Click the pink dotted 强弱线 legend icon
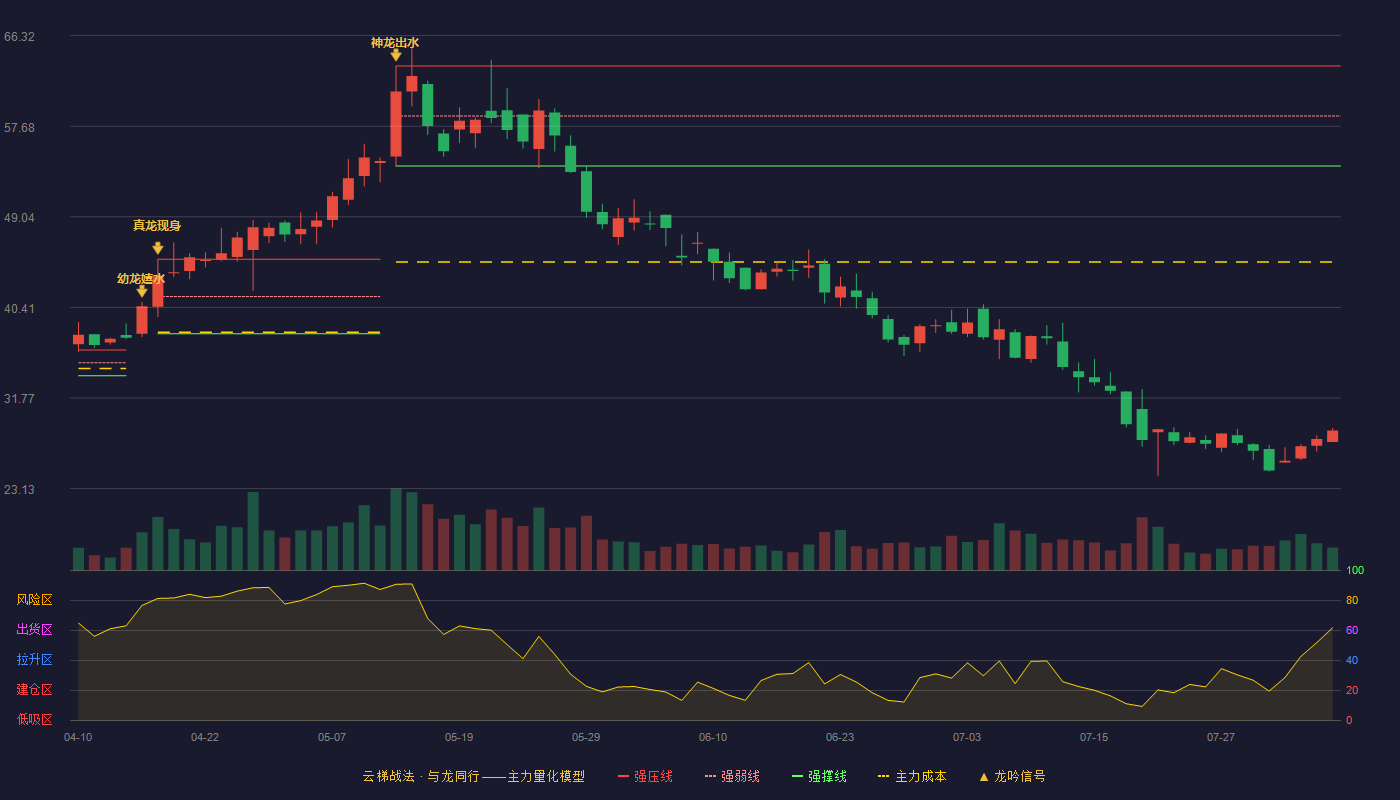 tap(711, 776)
